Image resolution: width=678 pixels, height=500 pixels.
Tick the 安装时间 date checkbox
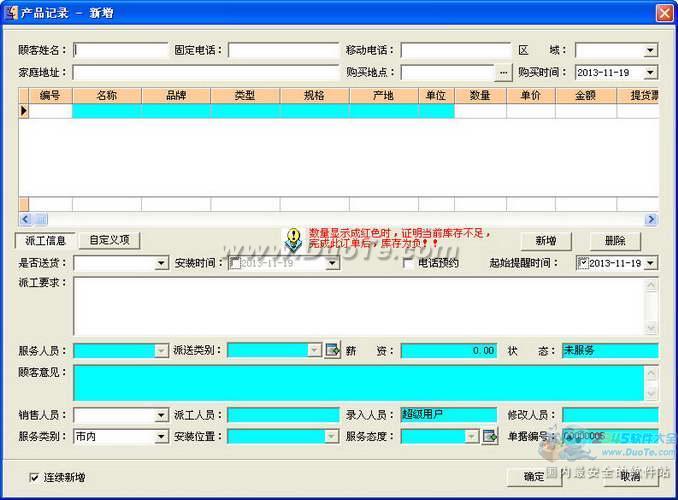click(x=235, y=263)
